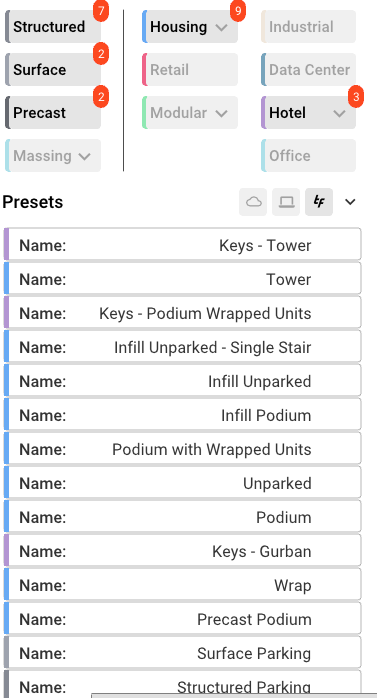377x698 pixels.
Task: Select the TestFit presets icon
Action: (319, 202)
